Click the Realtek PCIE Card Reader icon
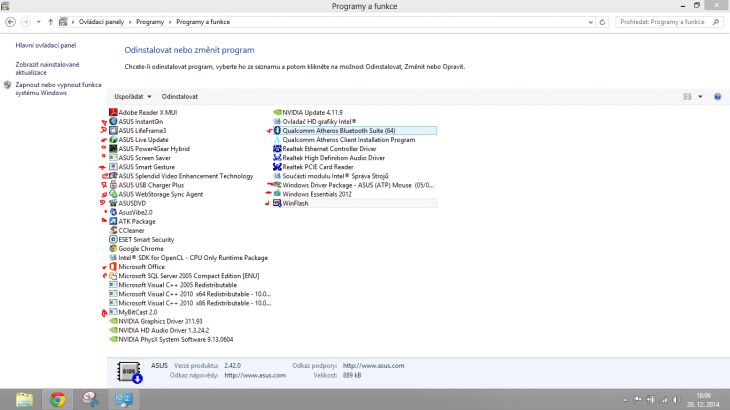Screen dimensions: 730x410 coord(277,167)
